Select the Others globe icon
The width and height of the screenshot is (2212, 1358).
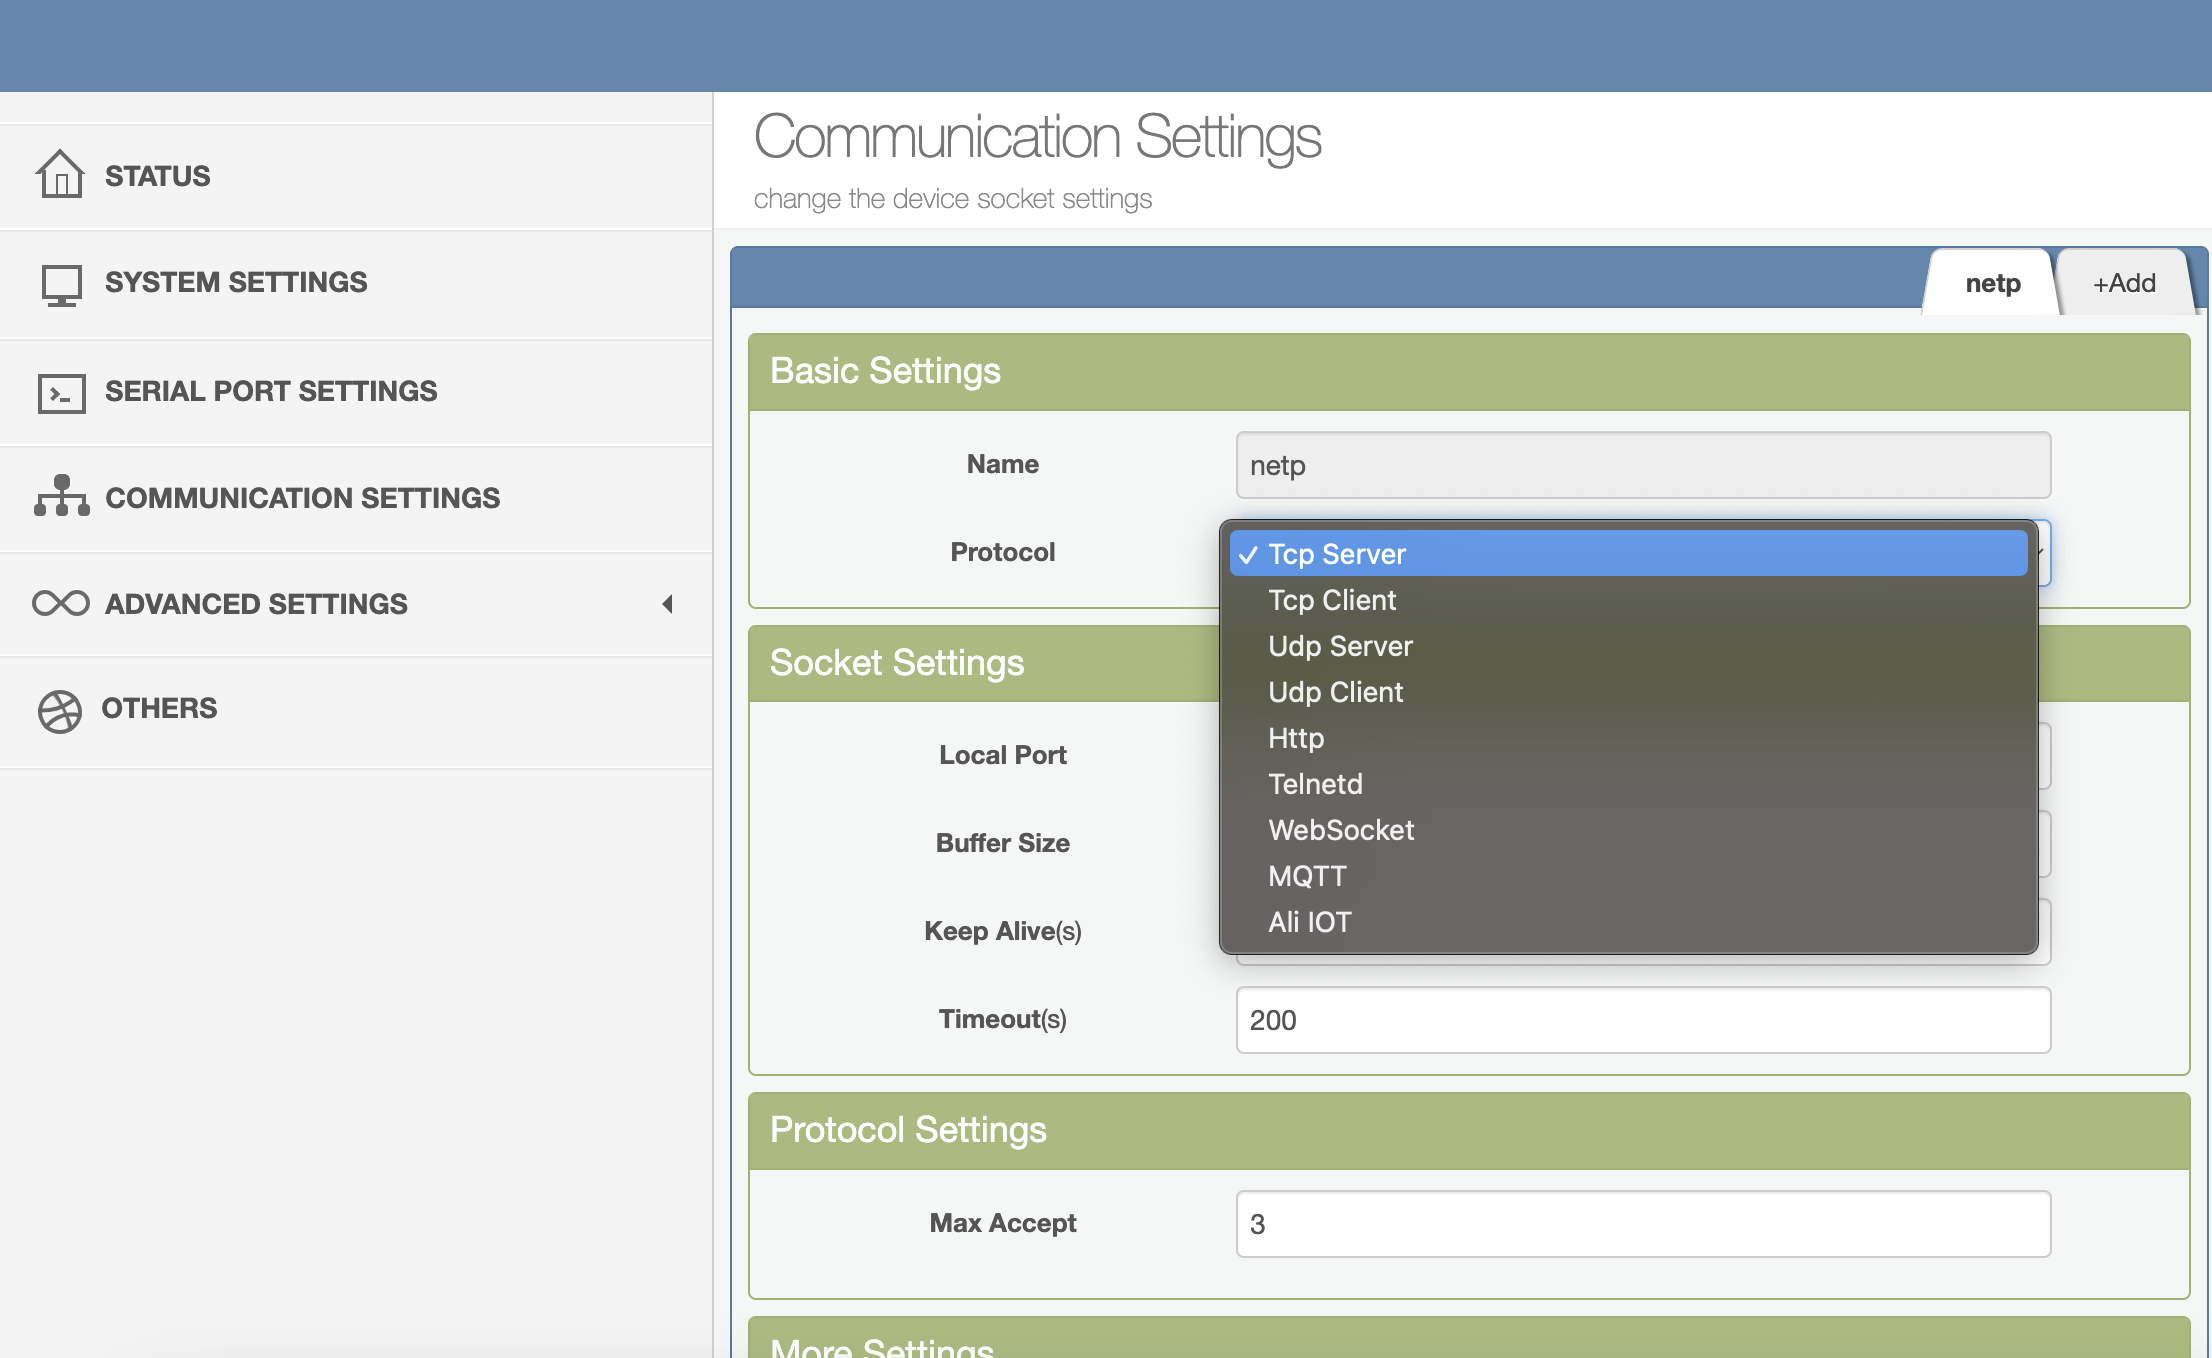pyautogui.click(x=60, y=710)
